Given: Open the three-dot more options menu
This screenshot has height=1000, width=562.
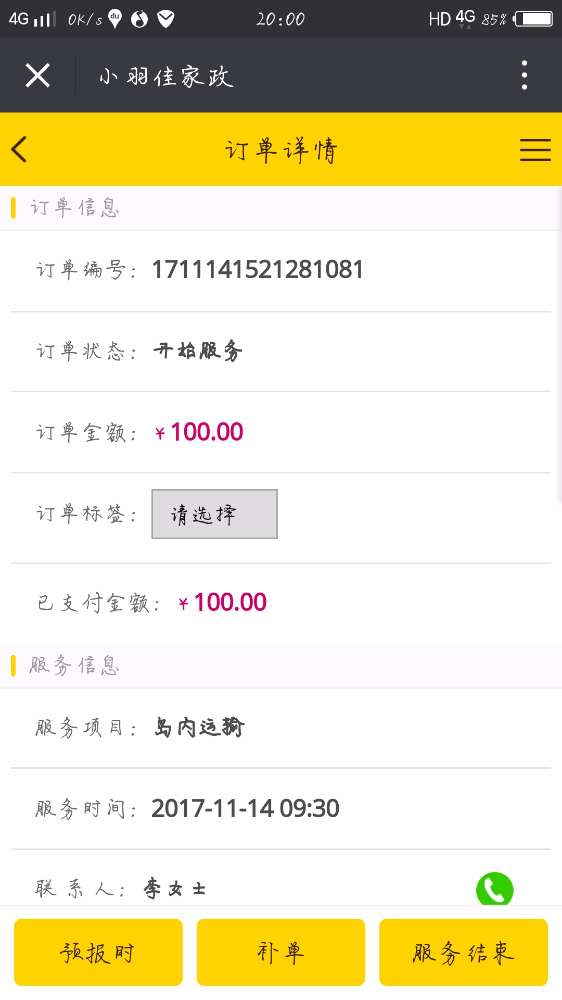Looking at the screenshot, I should coord(524,75).
